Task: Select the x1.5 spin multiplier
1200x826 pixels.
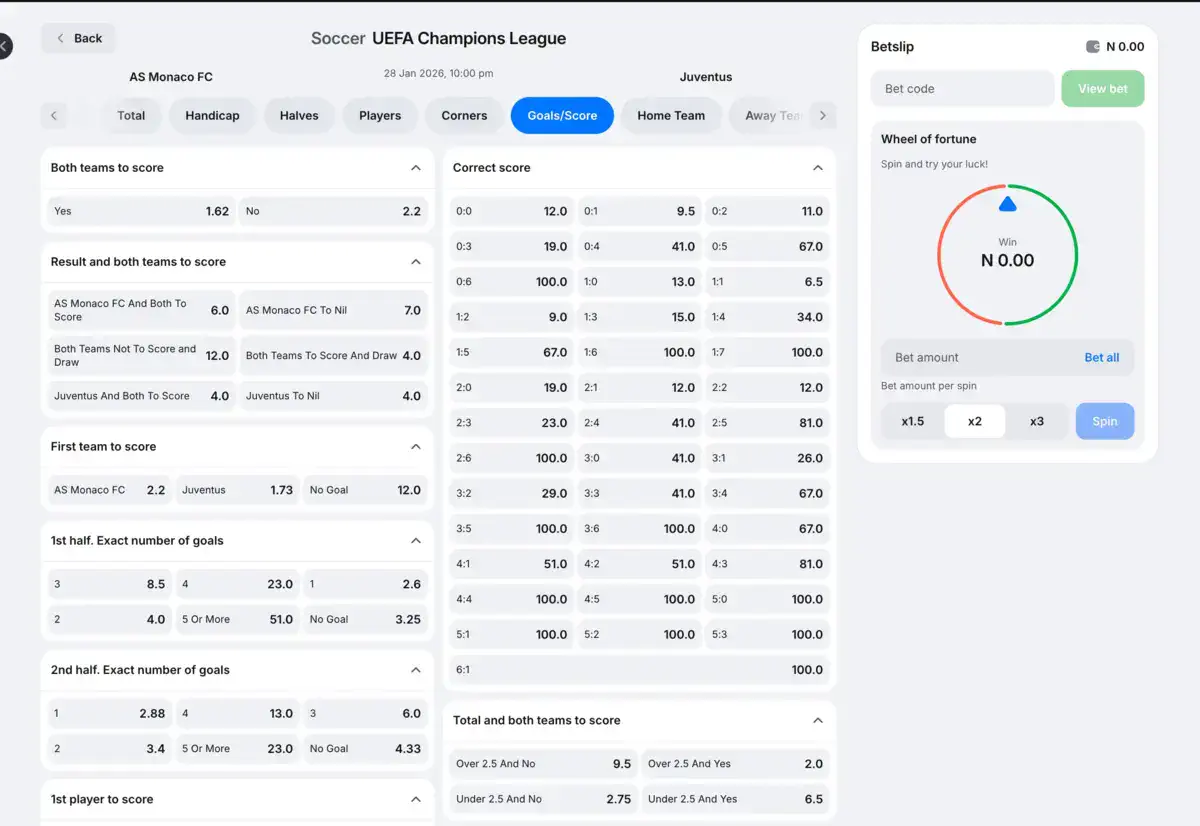Action: point(912,421)
